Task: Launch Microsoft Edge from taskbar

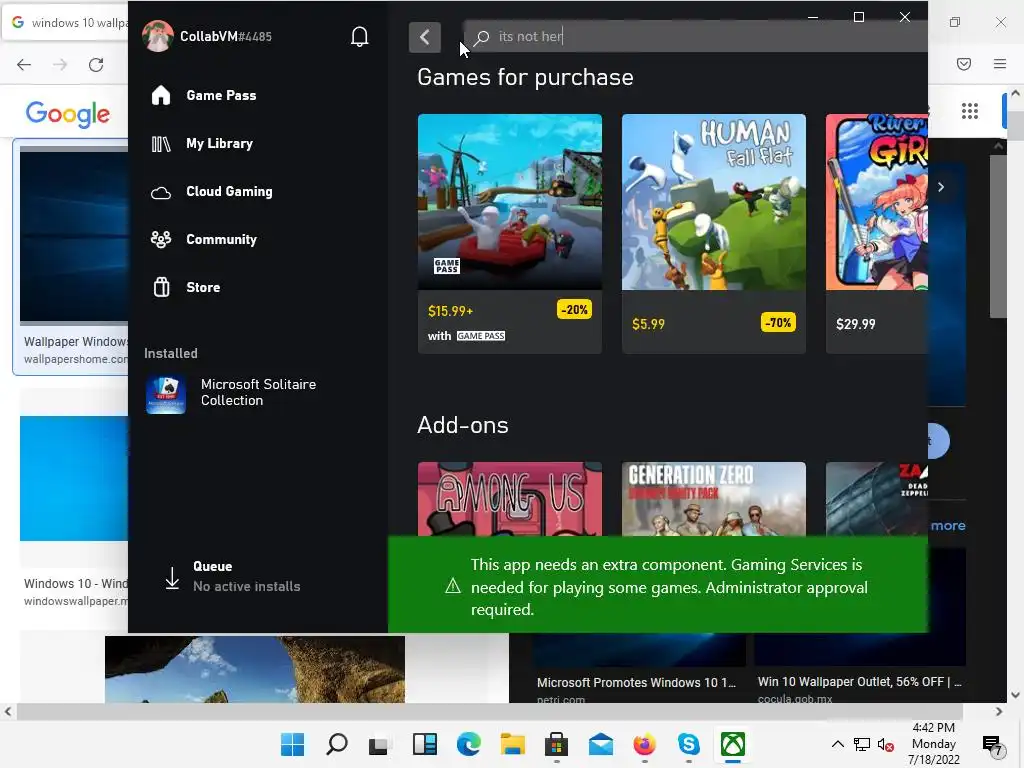Action: point(469,744)
